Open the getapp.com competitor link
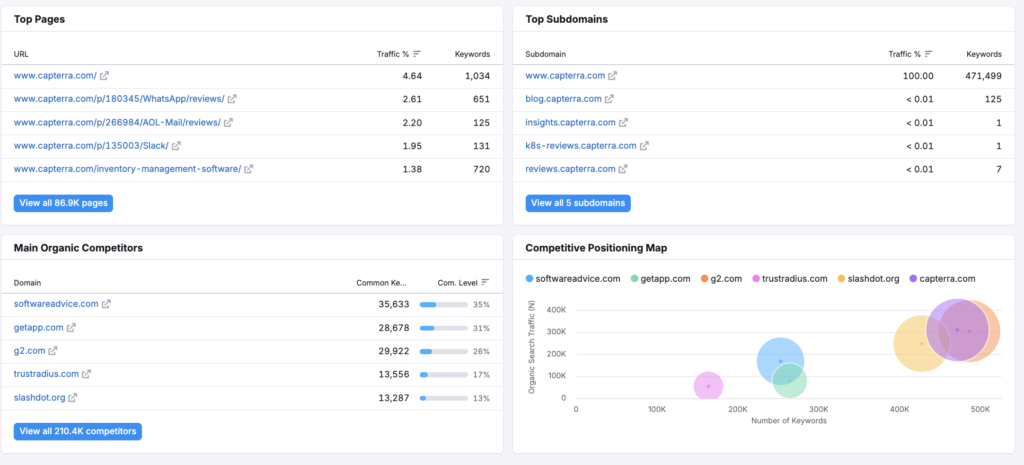The image size is (1024, 465). point(39,327)
